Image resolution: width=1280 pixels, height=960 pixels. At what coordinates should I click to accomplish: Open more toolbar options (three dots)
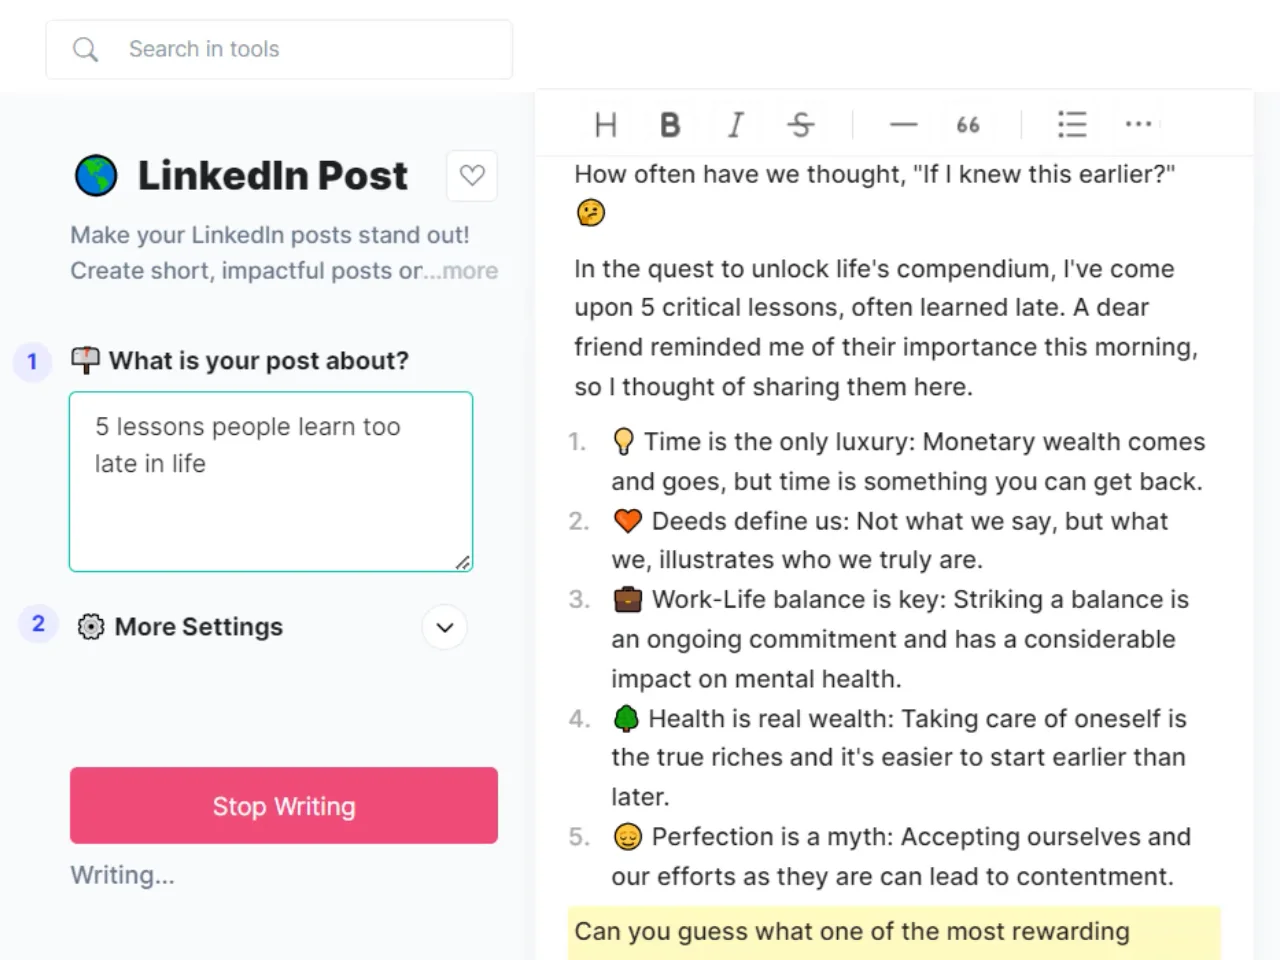click(1138, 125)
